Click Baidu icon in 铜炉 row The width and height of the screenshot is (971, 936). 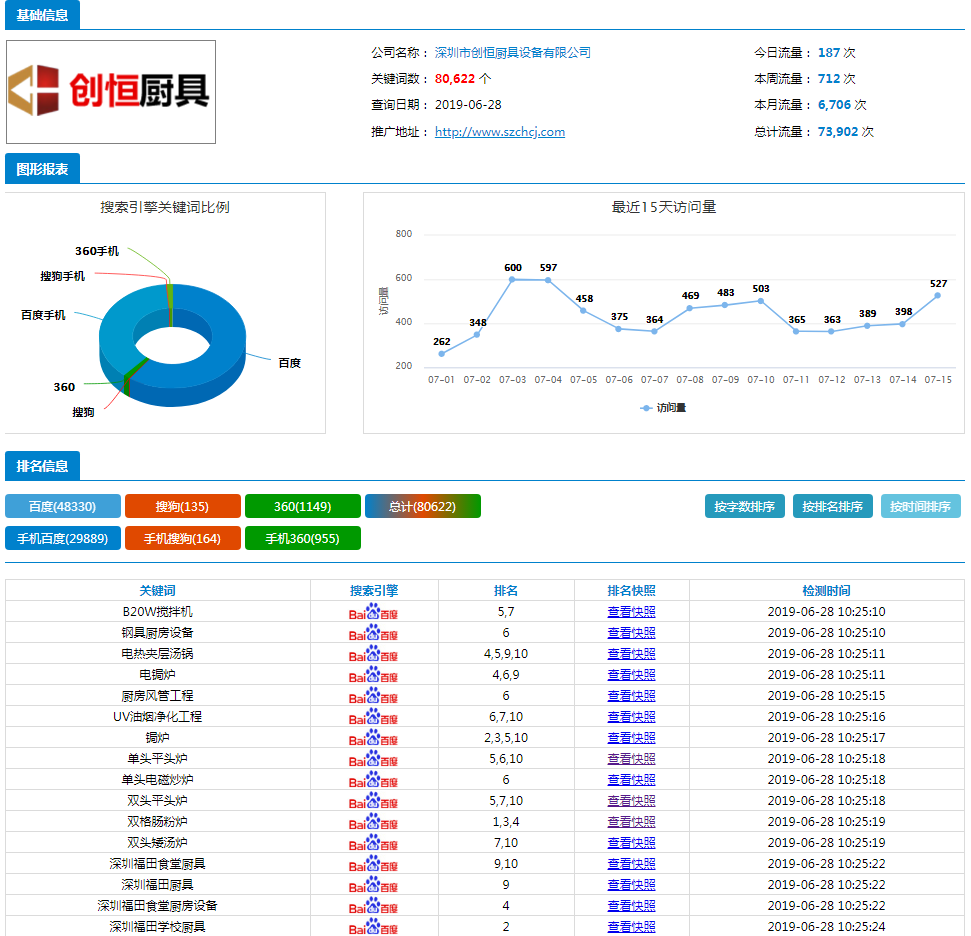pyautogui.click(x=373, y=738)
